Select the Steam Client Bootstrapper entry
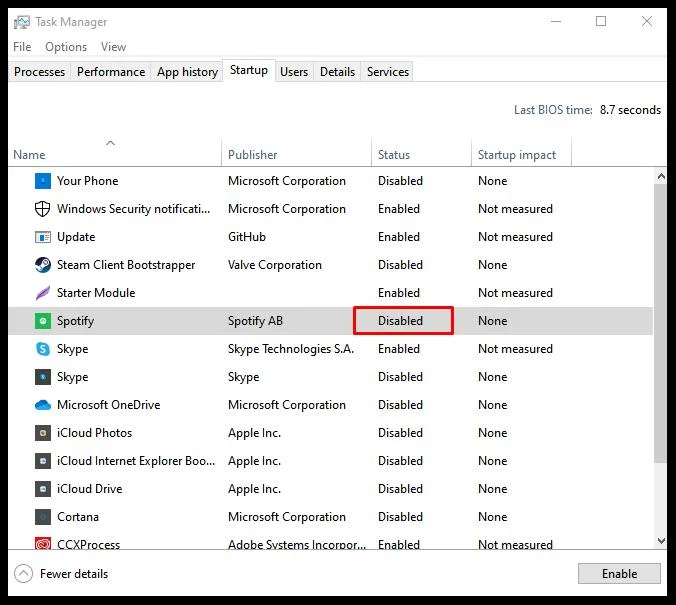Screen dimensions: 676x605 (126, 265)
